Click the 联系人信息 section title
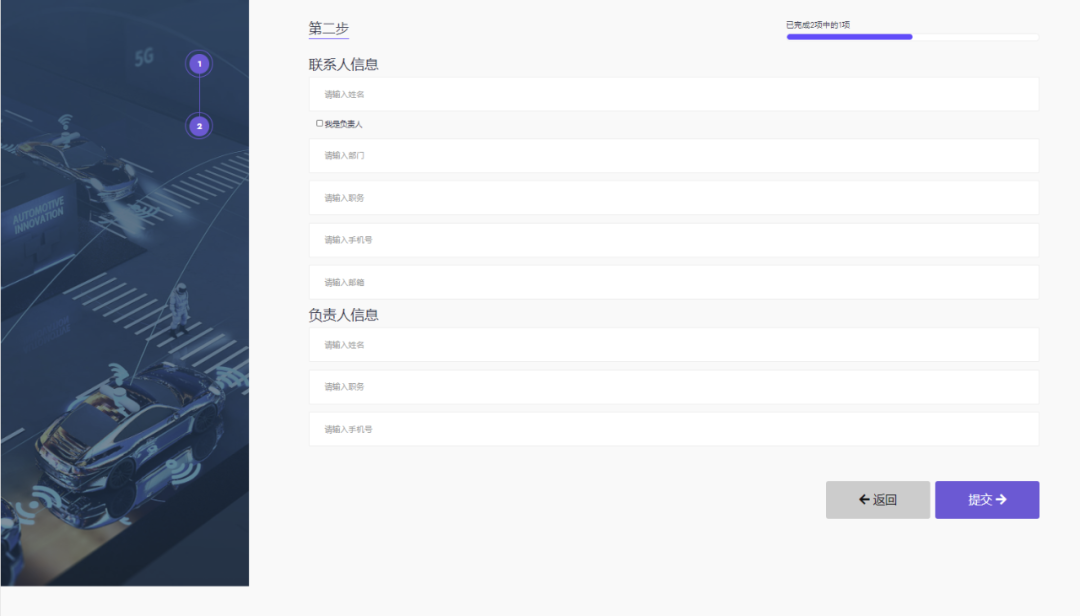Viewport: 1080px width, 616px height. pos(343,65)
